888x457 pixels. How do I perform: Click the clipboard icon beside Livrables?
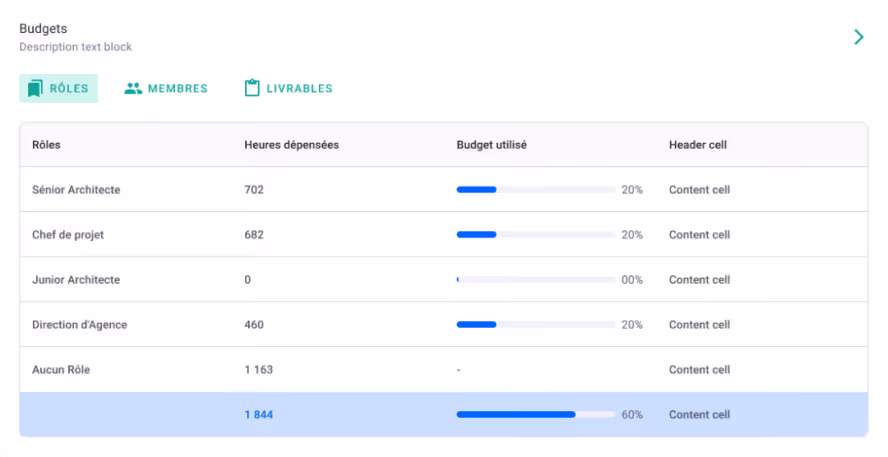tap(252, 88)
